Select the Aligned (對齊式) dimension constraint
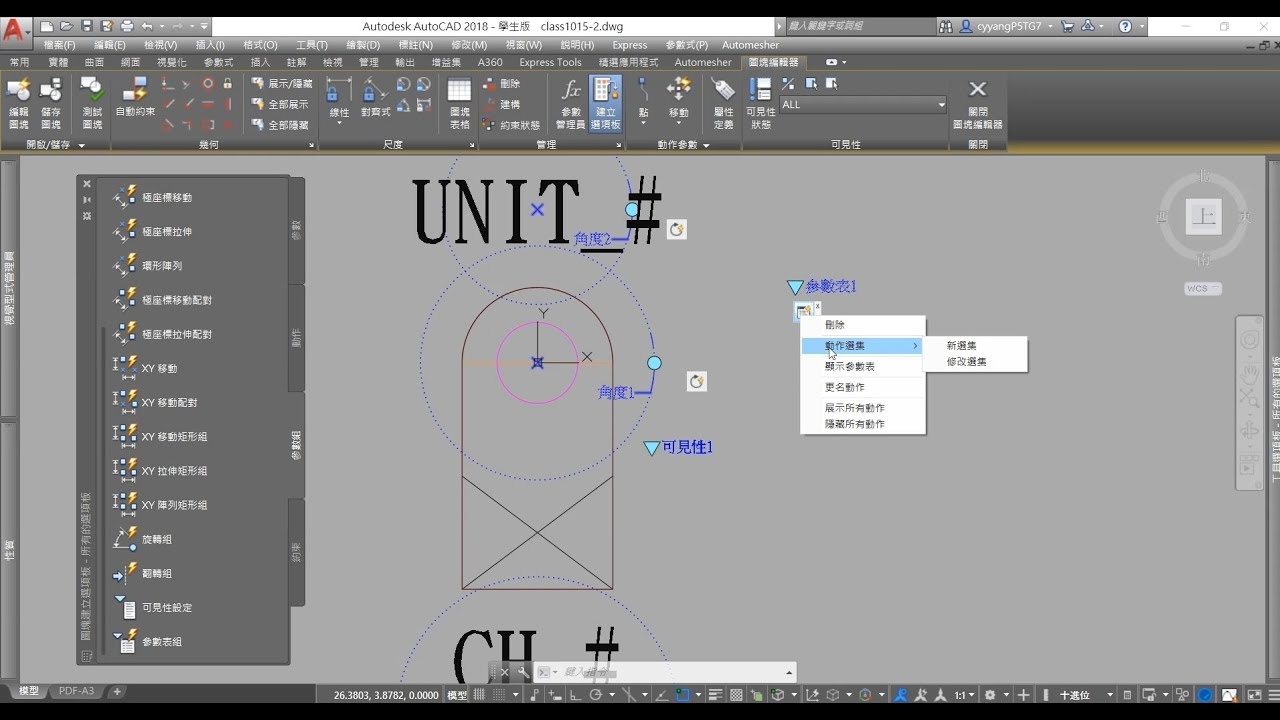The width and height of the screenshot is (1280, 720). point(375,97)
